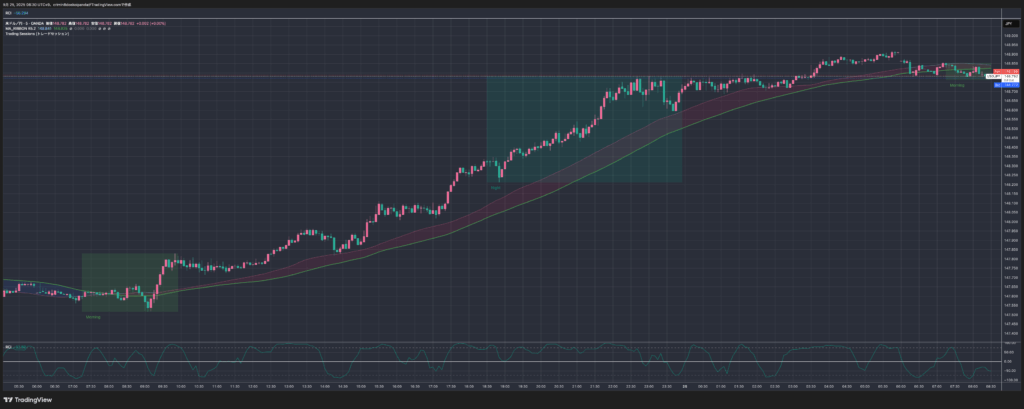Screen dimensions: 1024x409
Task: Click the Morning label under the right green box
Action: click(957, 86)
